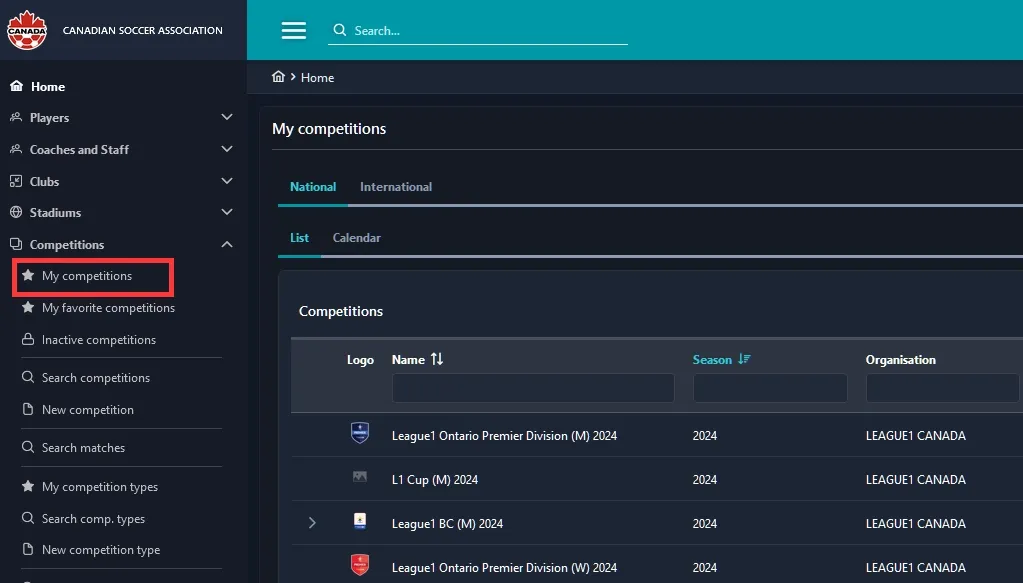Open League1 Ontario Premier Division (M) 2024
The height and width of the screenshot is (583, 1023).
[504, 436]
